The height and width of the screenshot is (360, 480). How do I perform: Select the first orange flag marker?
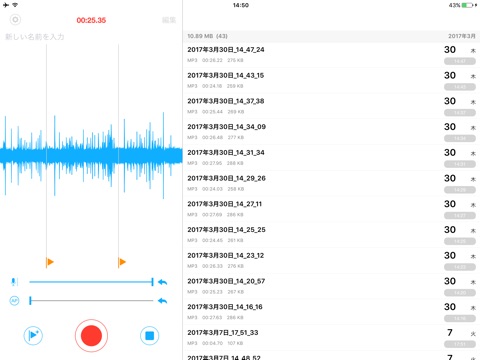click(50, 262)
